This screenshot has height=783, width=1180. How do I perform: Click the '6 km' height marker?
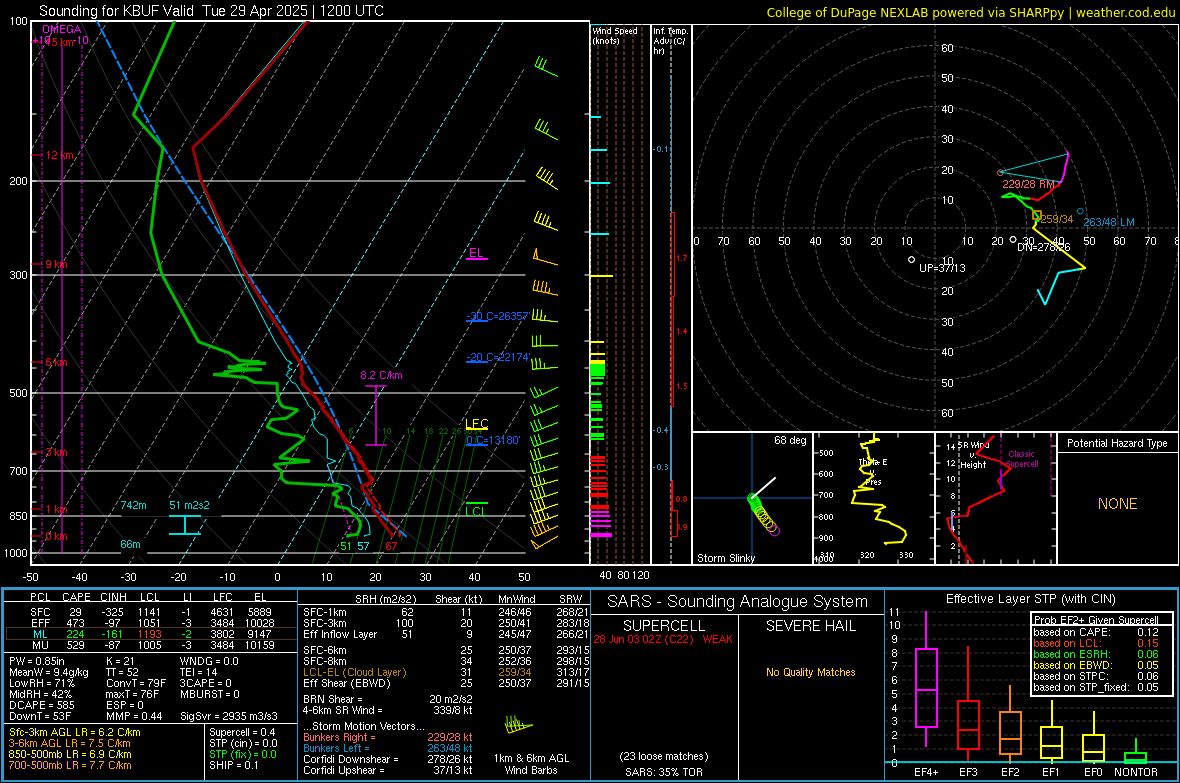[x=56, y=362]
